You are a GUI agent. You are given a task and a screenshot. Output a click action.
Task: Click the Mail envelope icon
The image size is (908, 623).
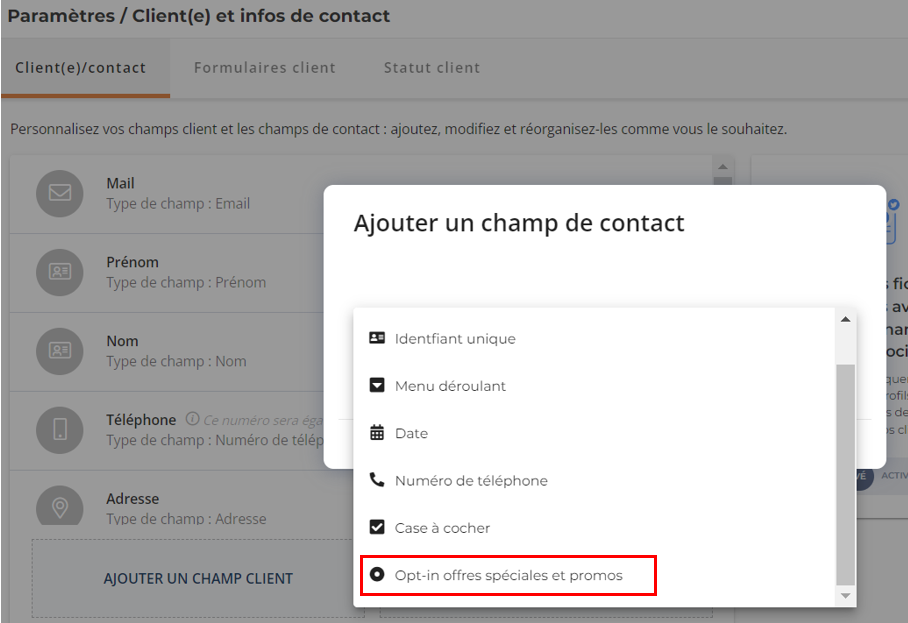coord(60,193)
